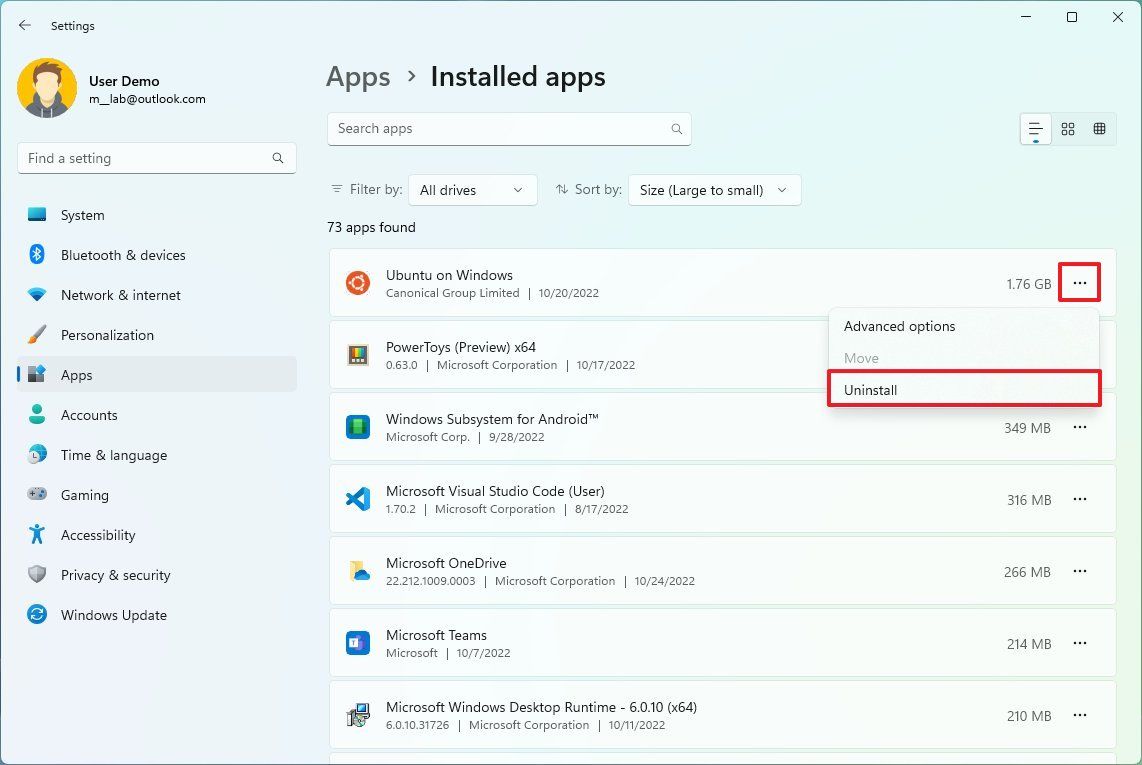Select the Accessibility icon in sidebar
The image size is (1142, 765).
(37, 535)
